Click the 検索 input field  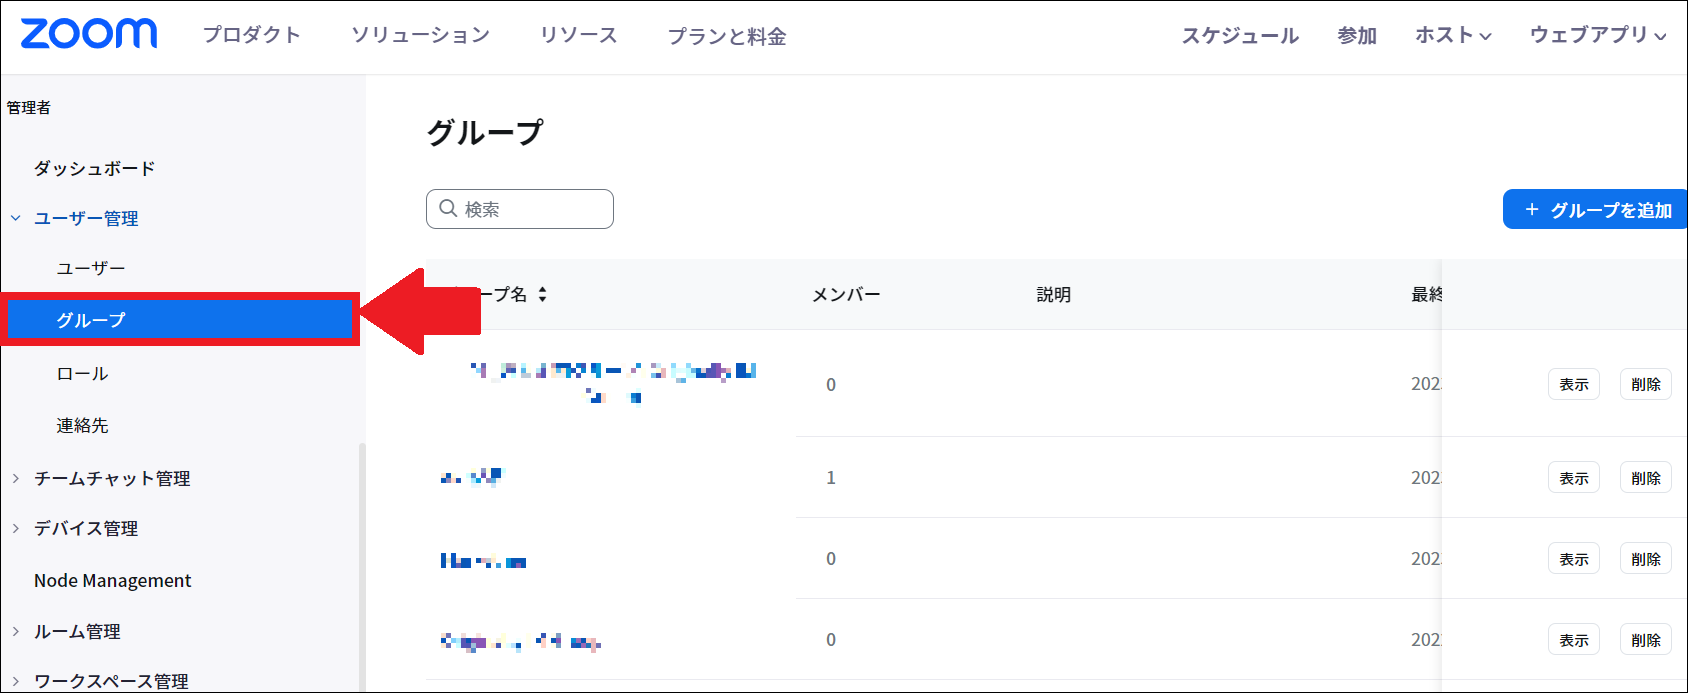520,209
